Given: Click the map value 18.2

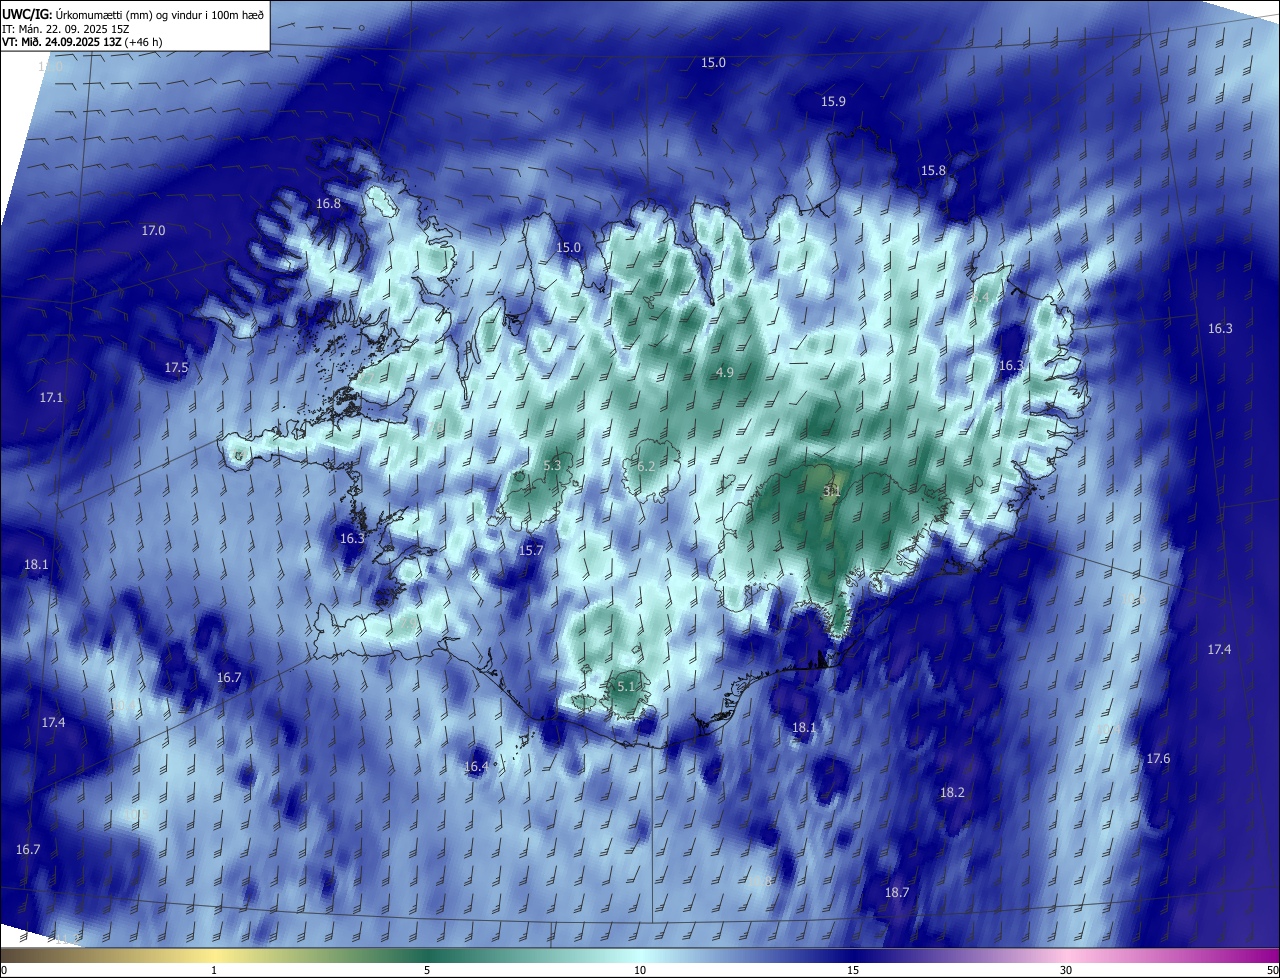Looking at the screenshot, I should coord(952,792).
